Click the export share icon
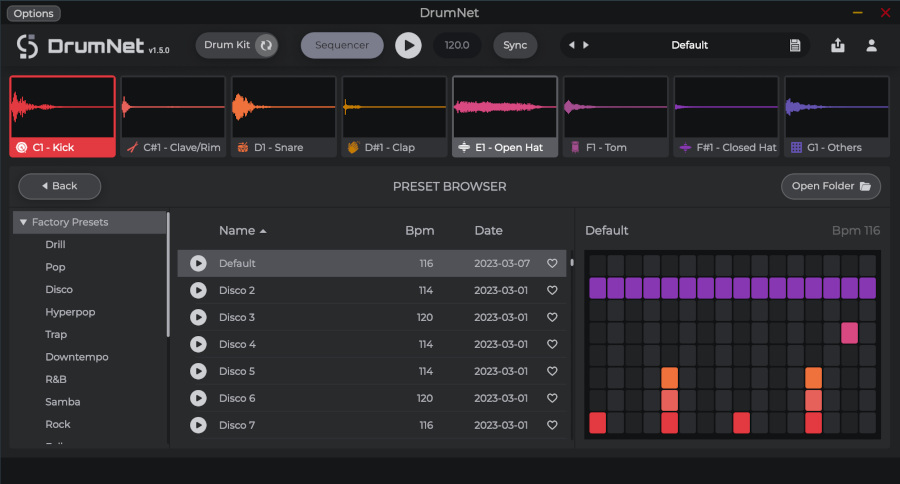This screenshot has width=900, height=484. click(x=838, y=45)
